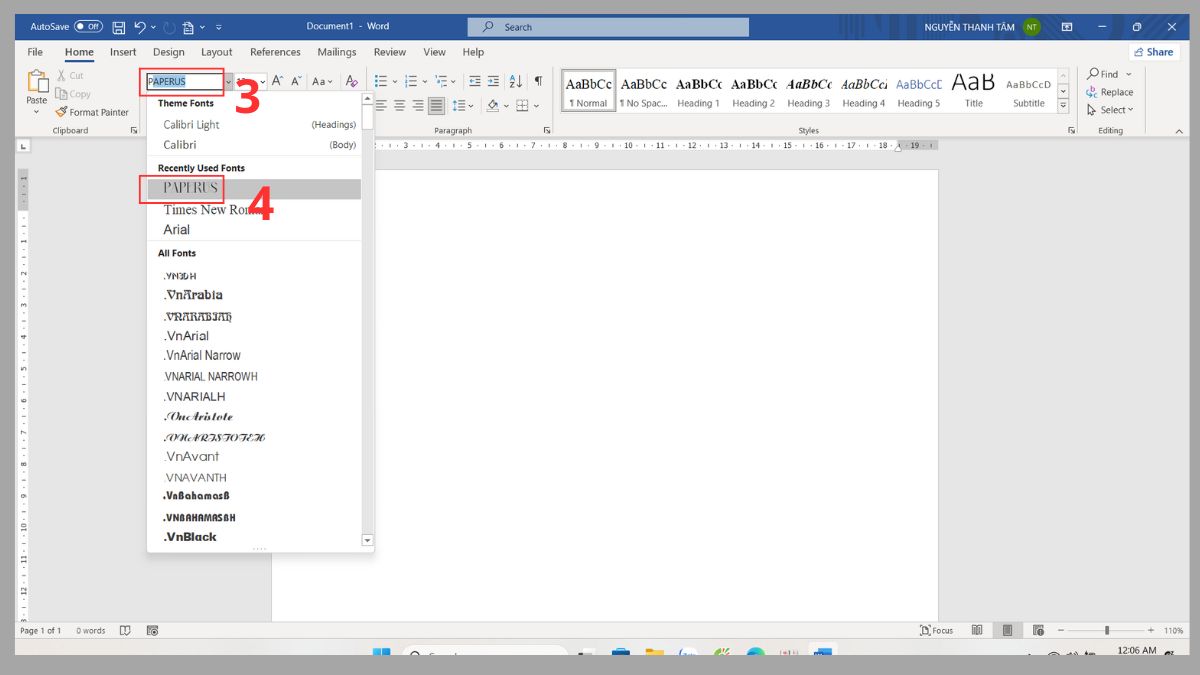Open the Sort dialog icon
Viewport: 1200px width, 675px height.
514,82
